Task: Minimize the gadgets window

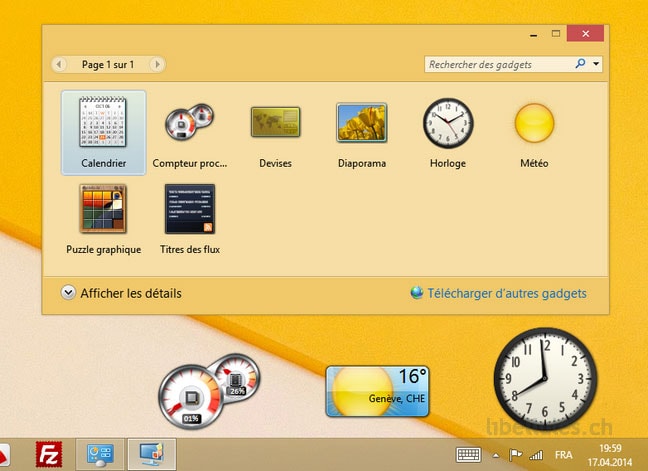Action: pyautogui.click(x=534, y=34)
